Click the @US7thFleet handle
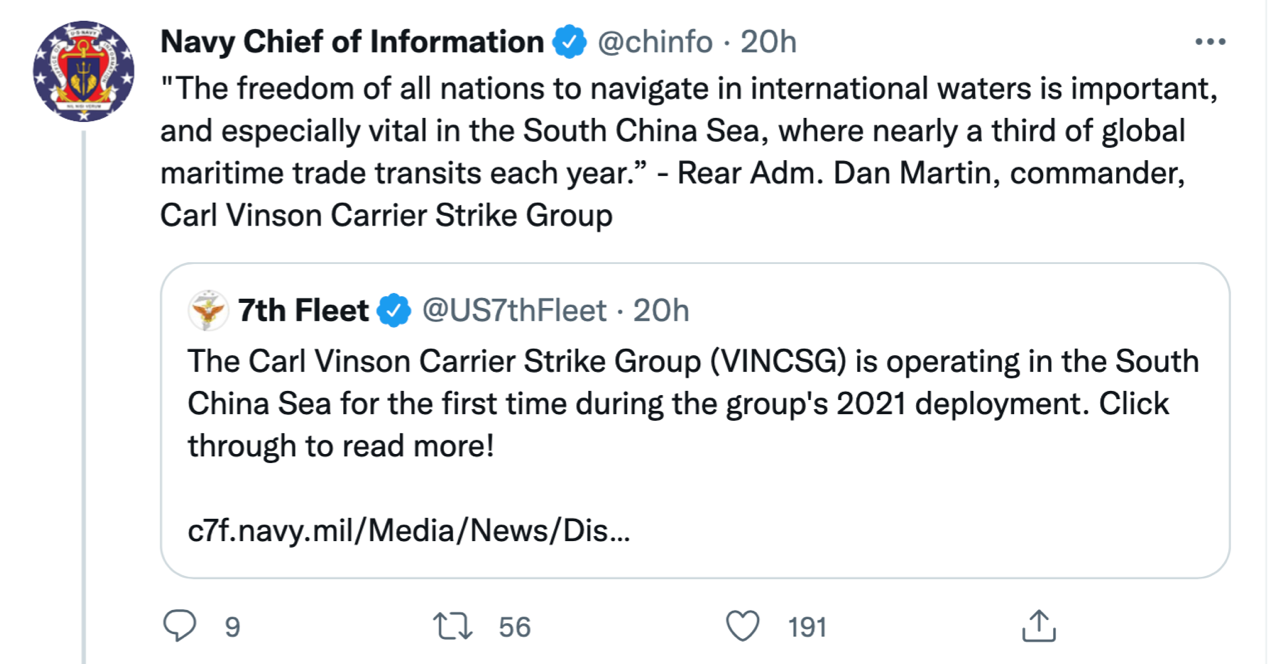 [514, 311]
